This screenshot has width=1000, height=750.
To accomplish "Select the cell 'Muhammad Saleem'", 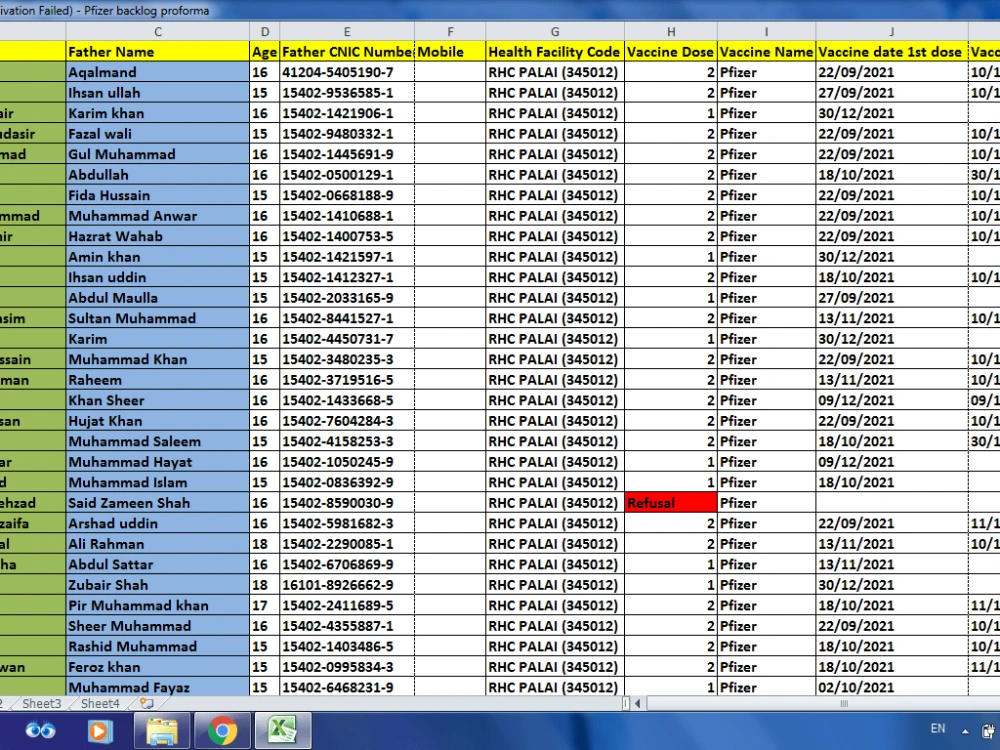I will [x=158, y=441].
